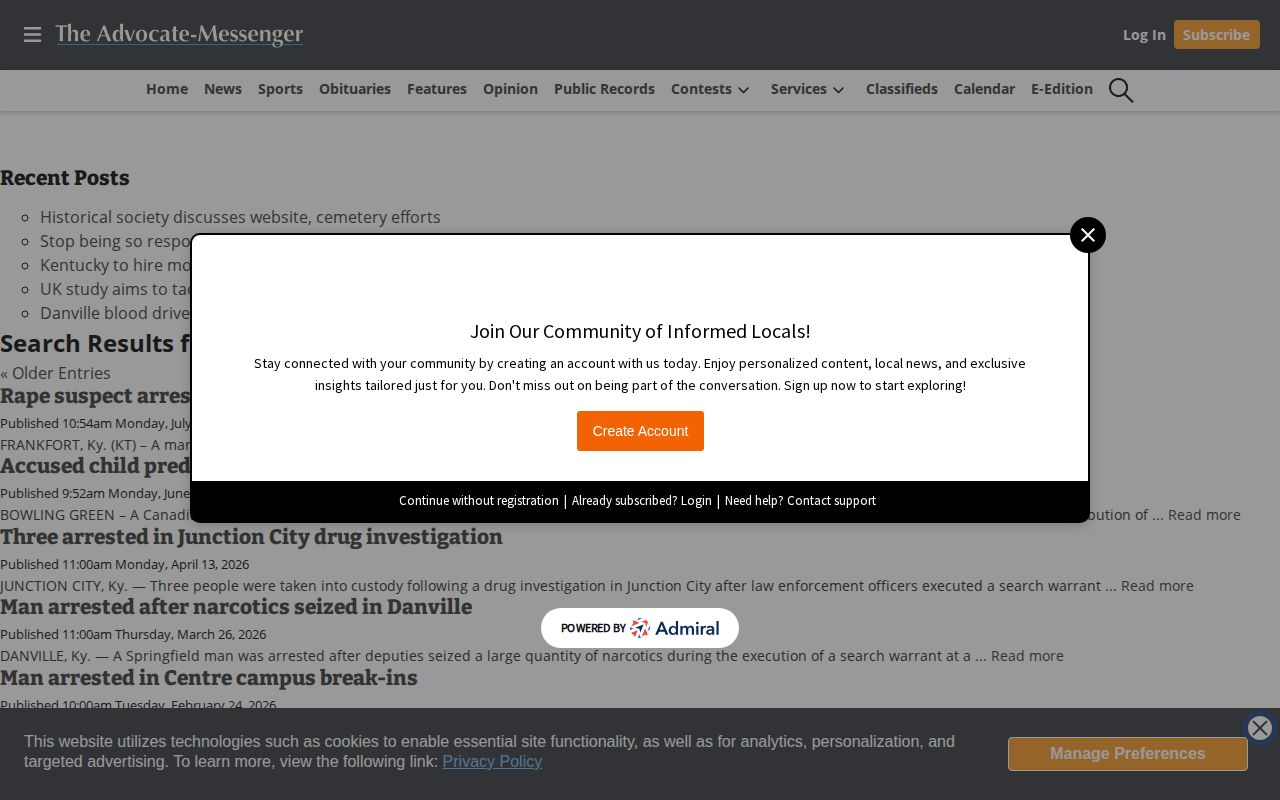The height and width of the screenshot is (800, 1280).
Task: Click the Log In link
Action: [x=1144, y=35]
